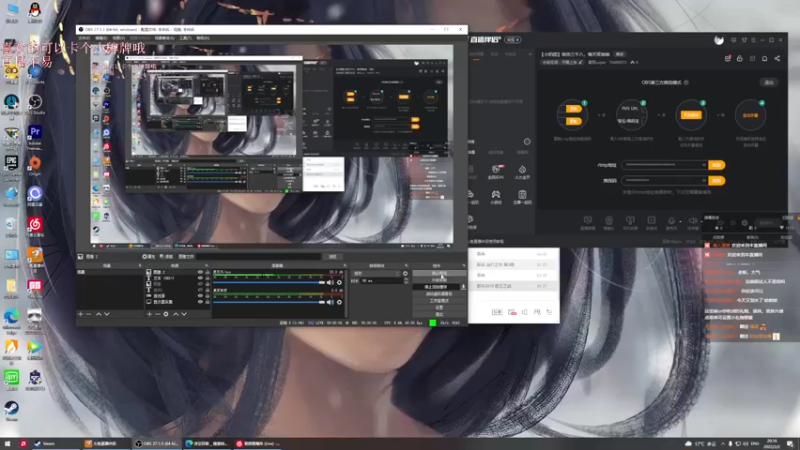Open source filters in OBS source toolbar
The image size is (800, 450).
click(166, 257)
